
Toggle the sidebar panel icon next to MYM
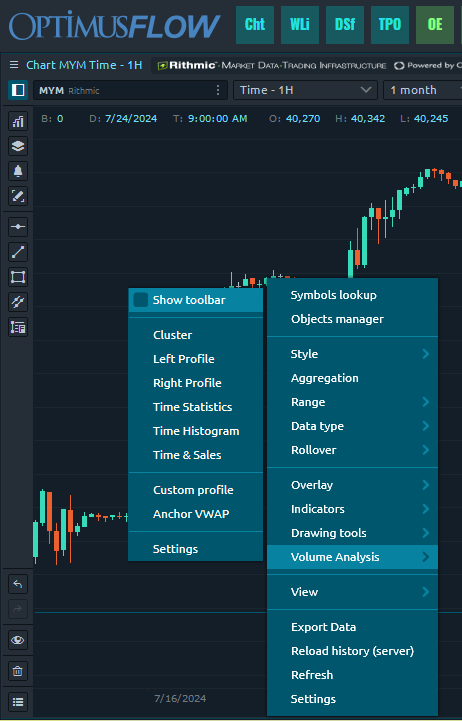[x=18, y=90]
